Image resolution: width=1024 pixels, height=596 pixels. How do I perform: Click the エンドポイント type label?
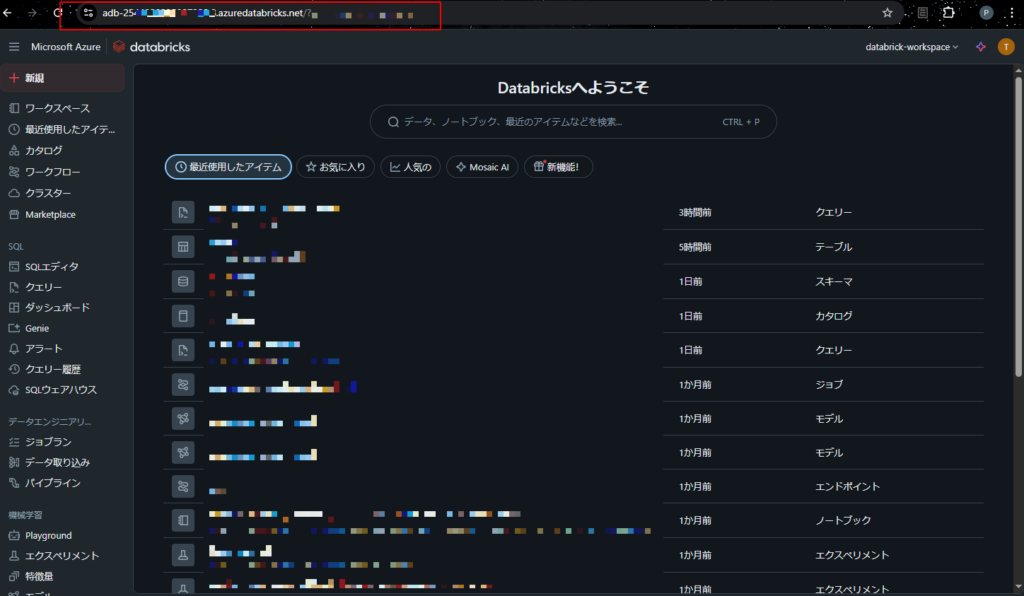click(847, 486)
